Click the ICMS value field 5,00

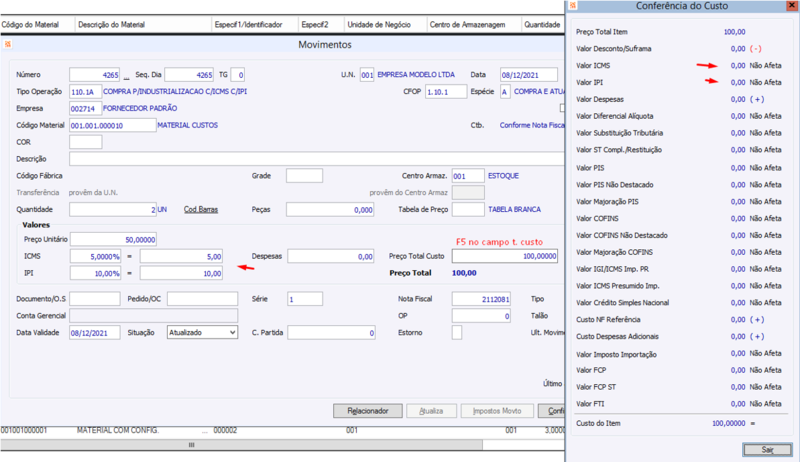pos(181,256)
